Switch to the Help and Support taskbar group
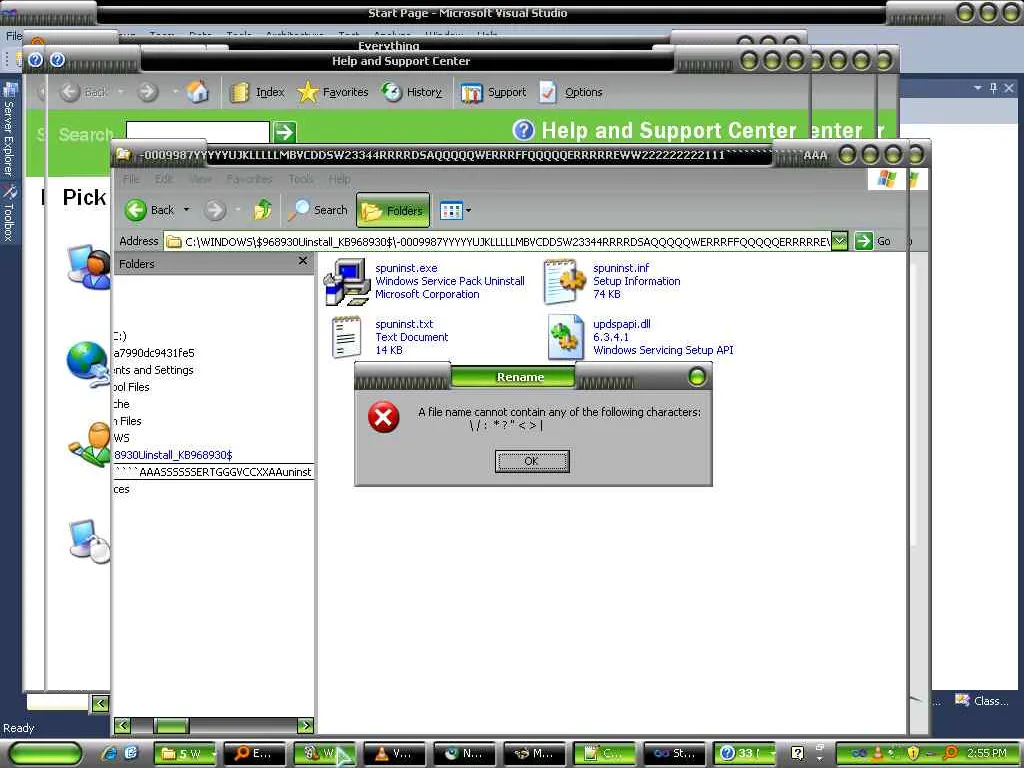The image size is (1024, 768). click(x=744, y=753)
